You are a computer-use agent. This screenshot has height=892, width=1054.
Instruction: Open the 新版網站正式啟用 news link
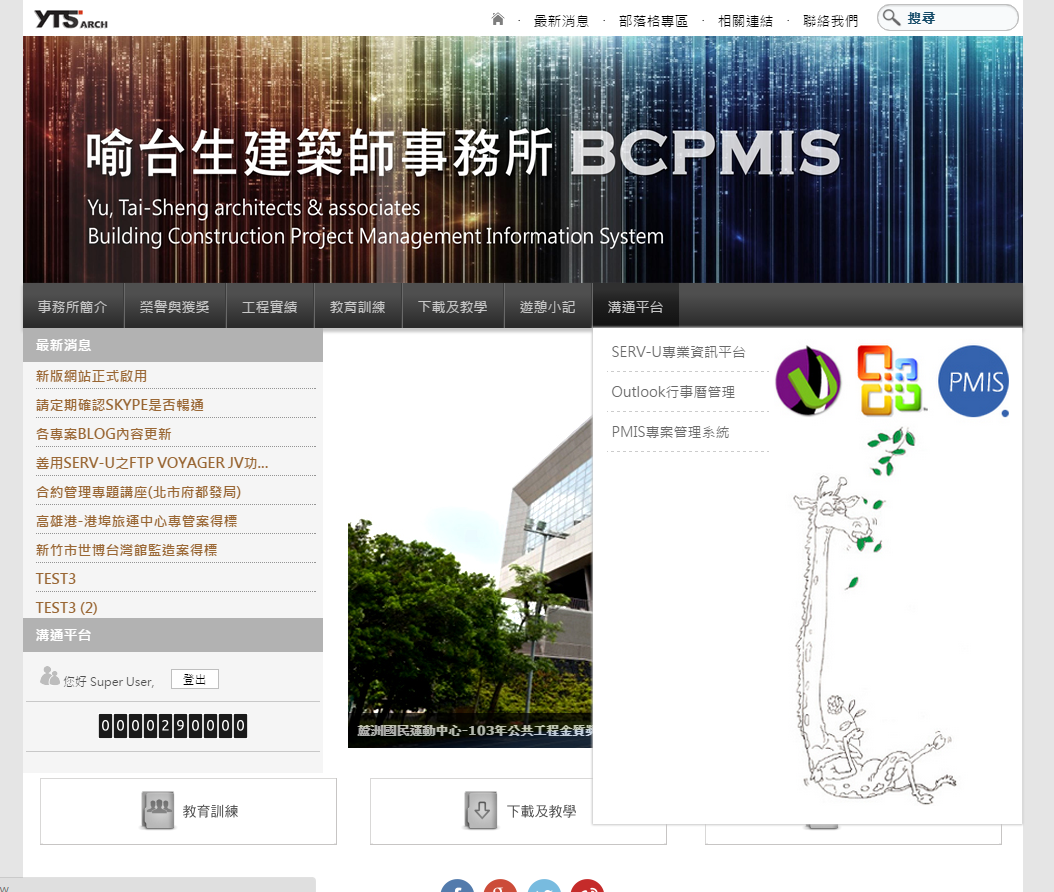pyautogui.click(x=91, y=376)
